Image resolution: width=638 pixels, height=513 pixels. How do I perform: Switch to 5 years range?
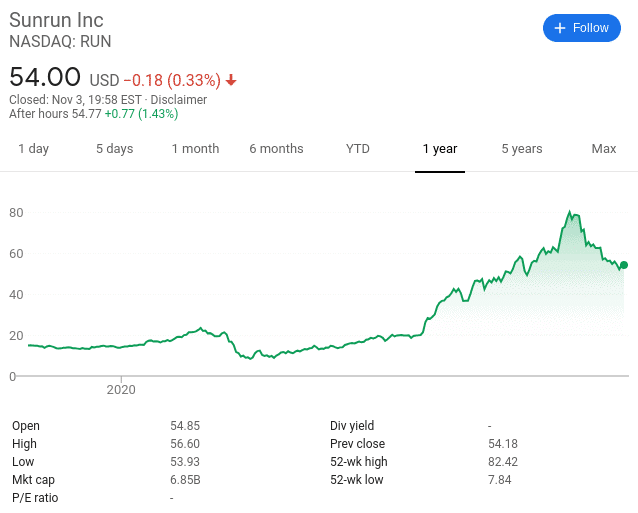click(x=522, y=149)
